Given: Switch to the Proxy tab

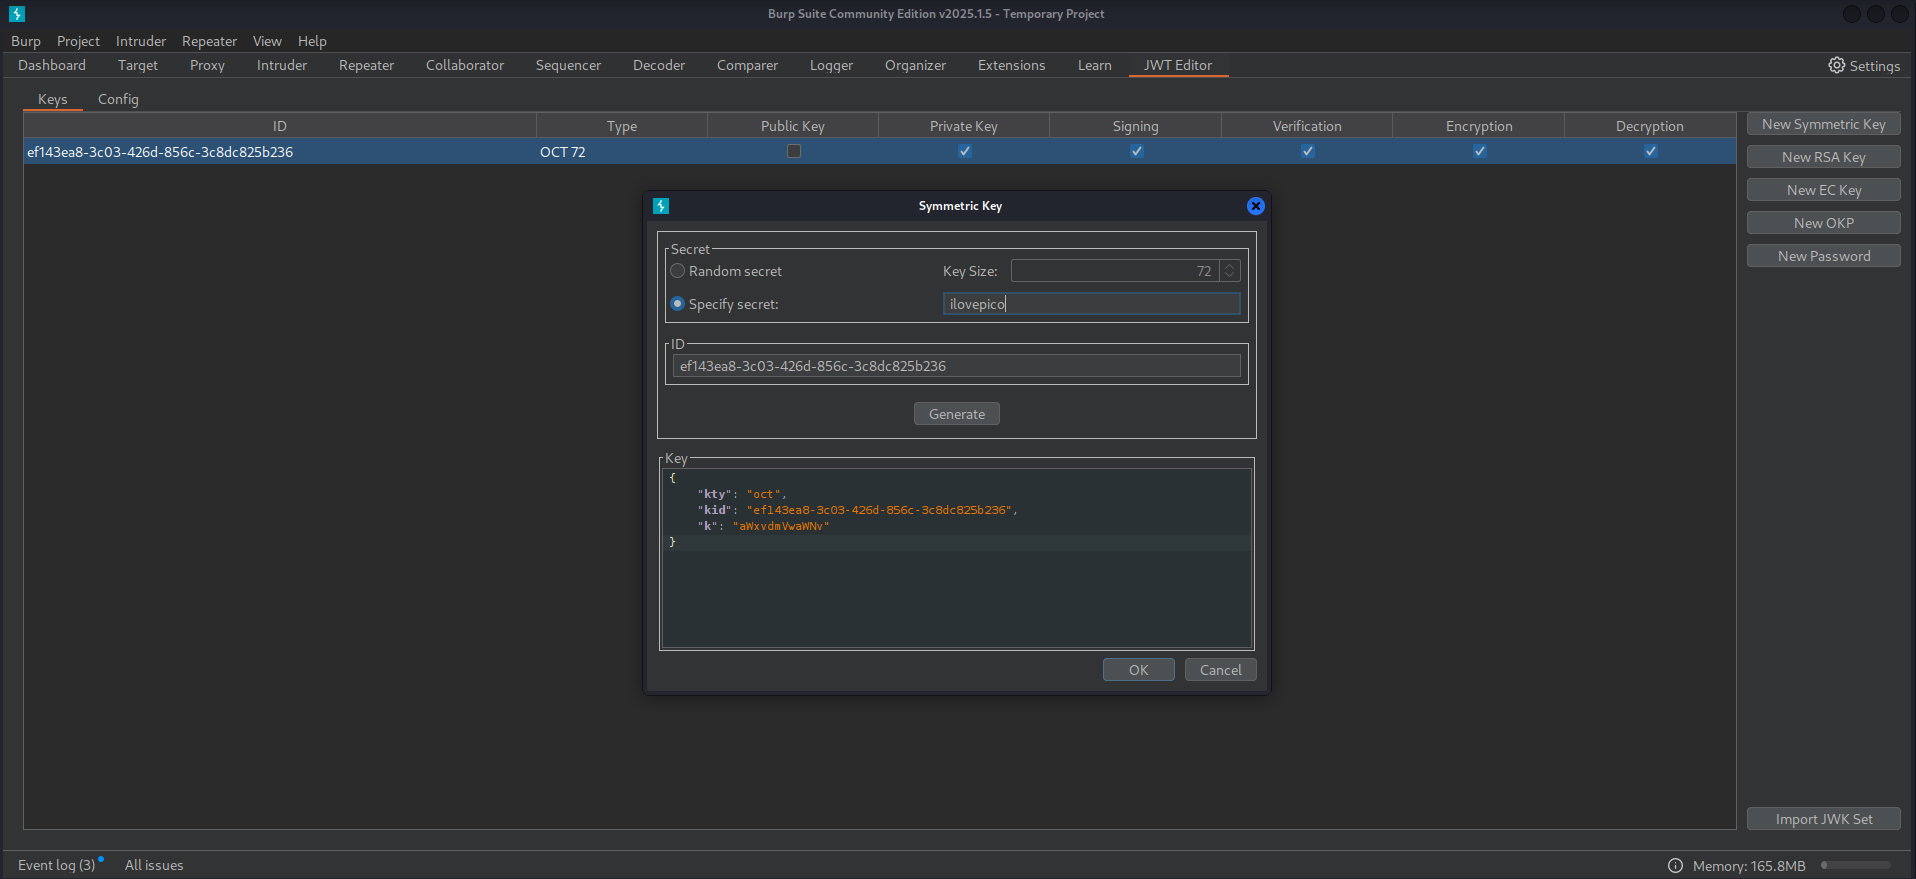Looking at the screenshot, I should tap(207, 65).
